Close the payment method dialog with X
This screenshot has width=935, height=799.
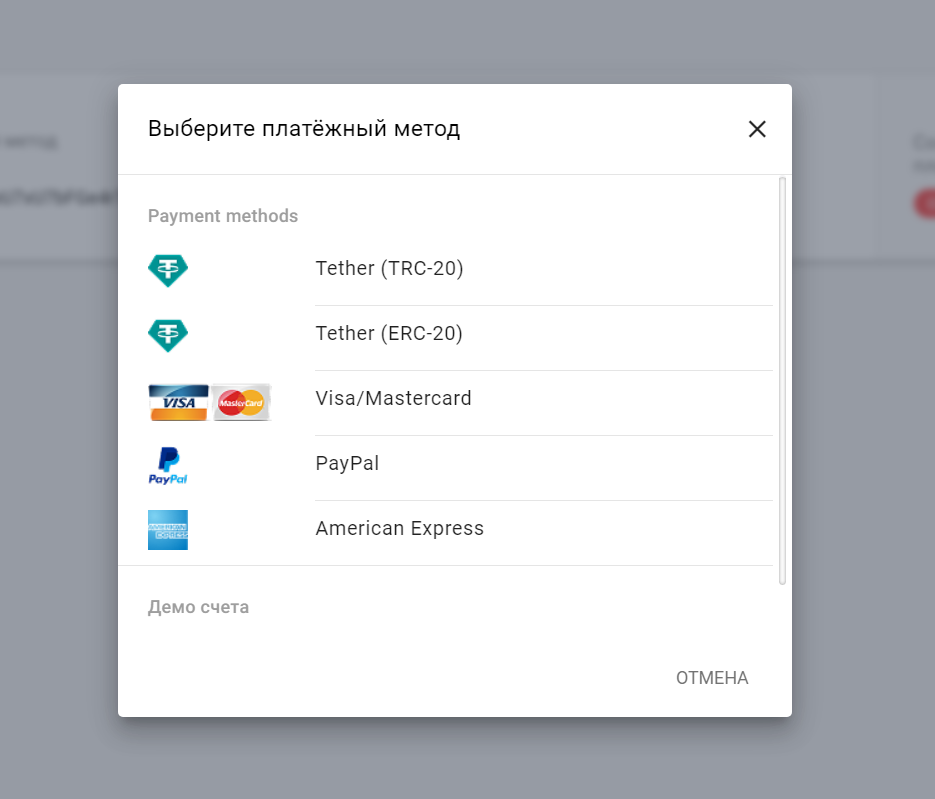757,129
